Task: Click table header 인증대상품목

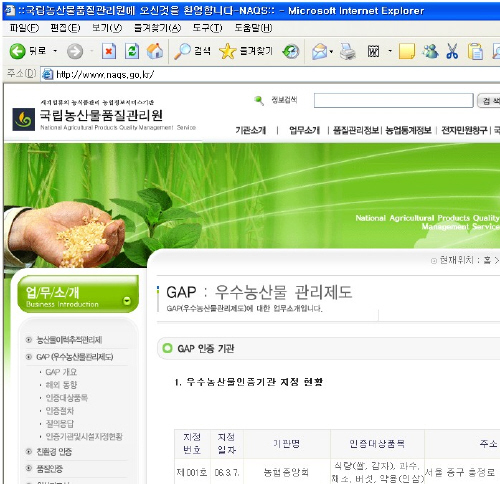Action: click(x=377, y=444)
